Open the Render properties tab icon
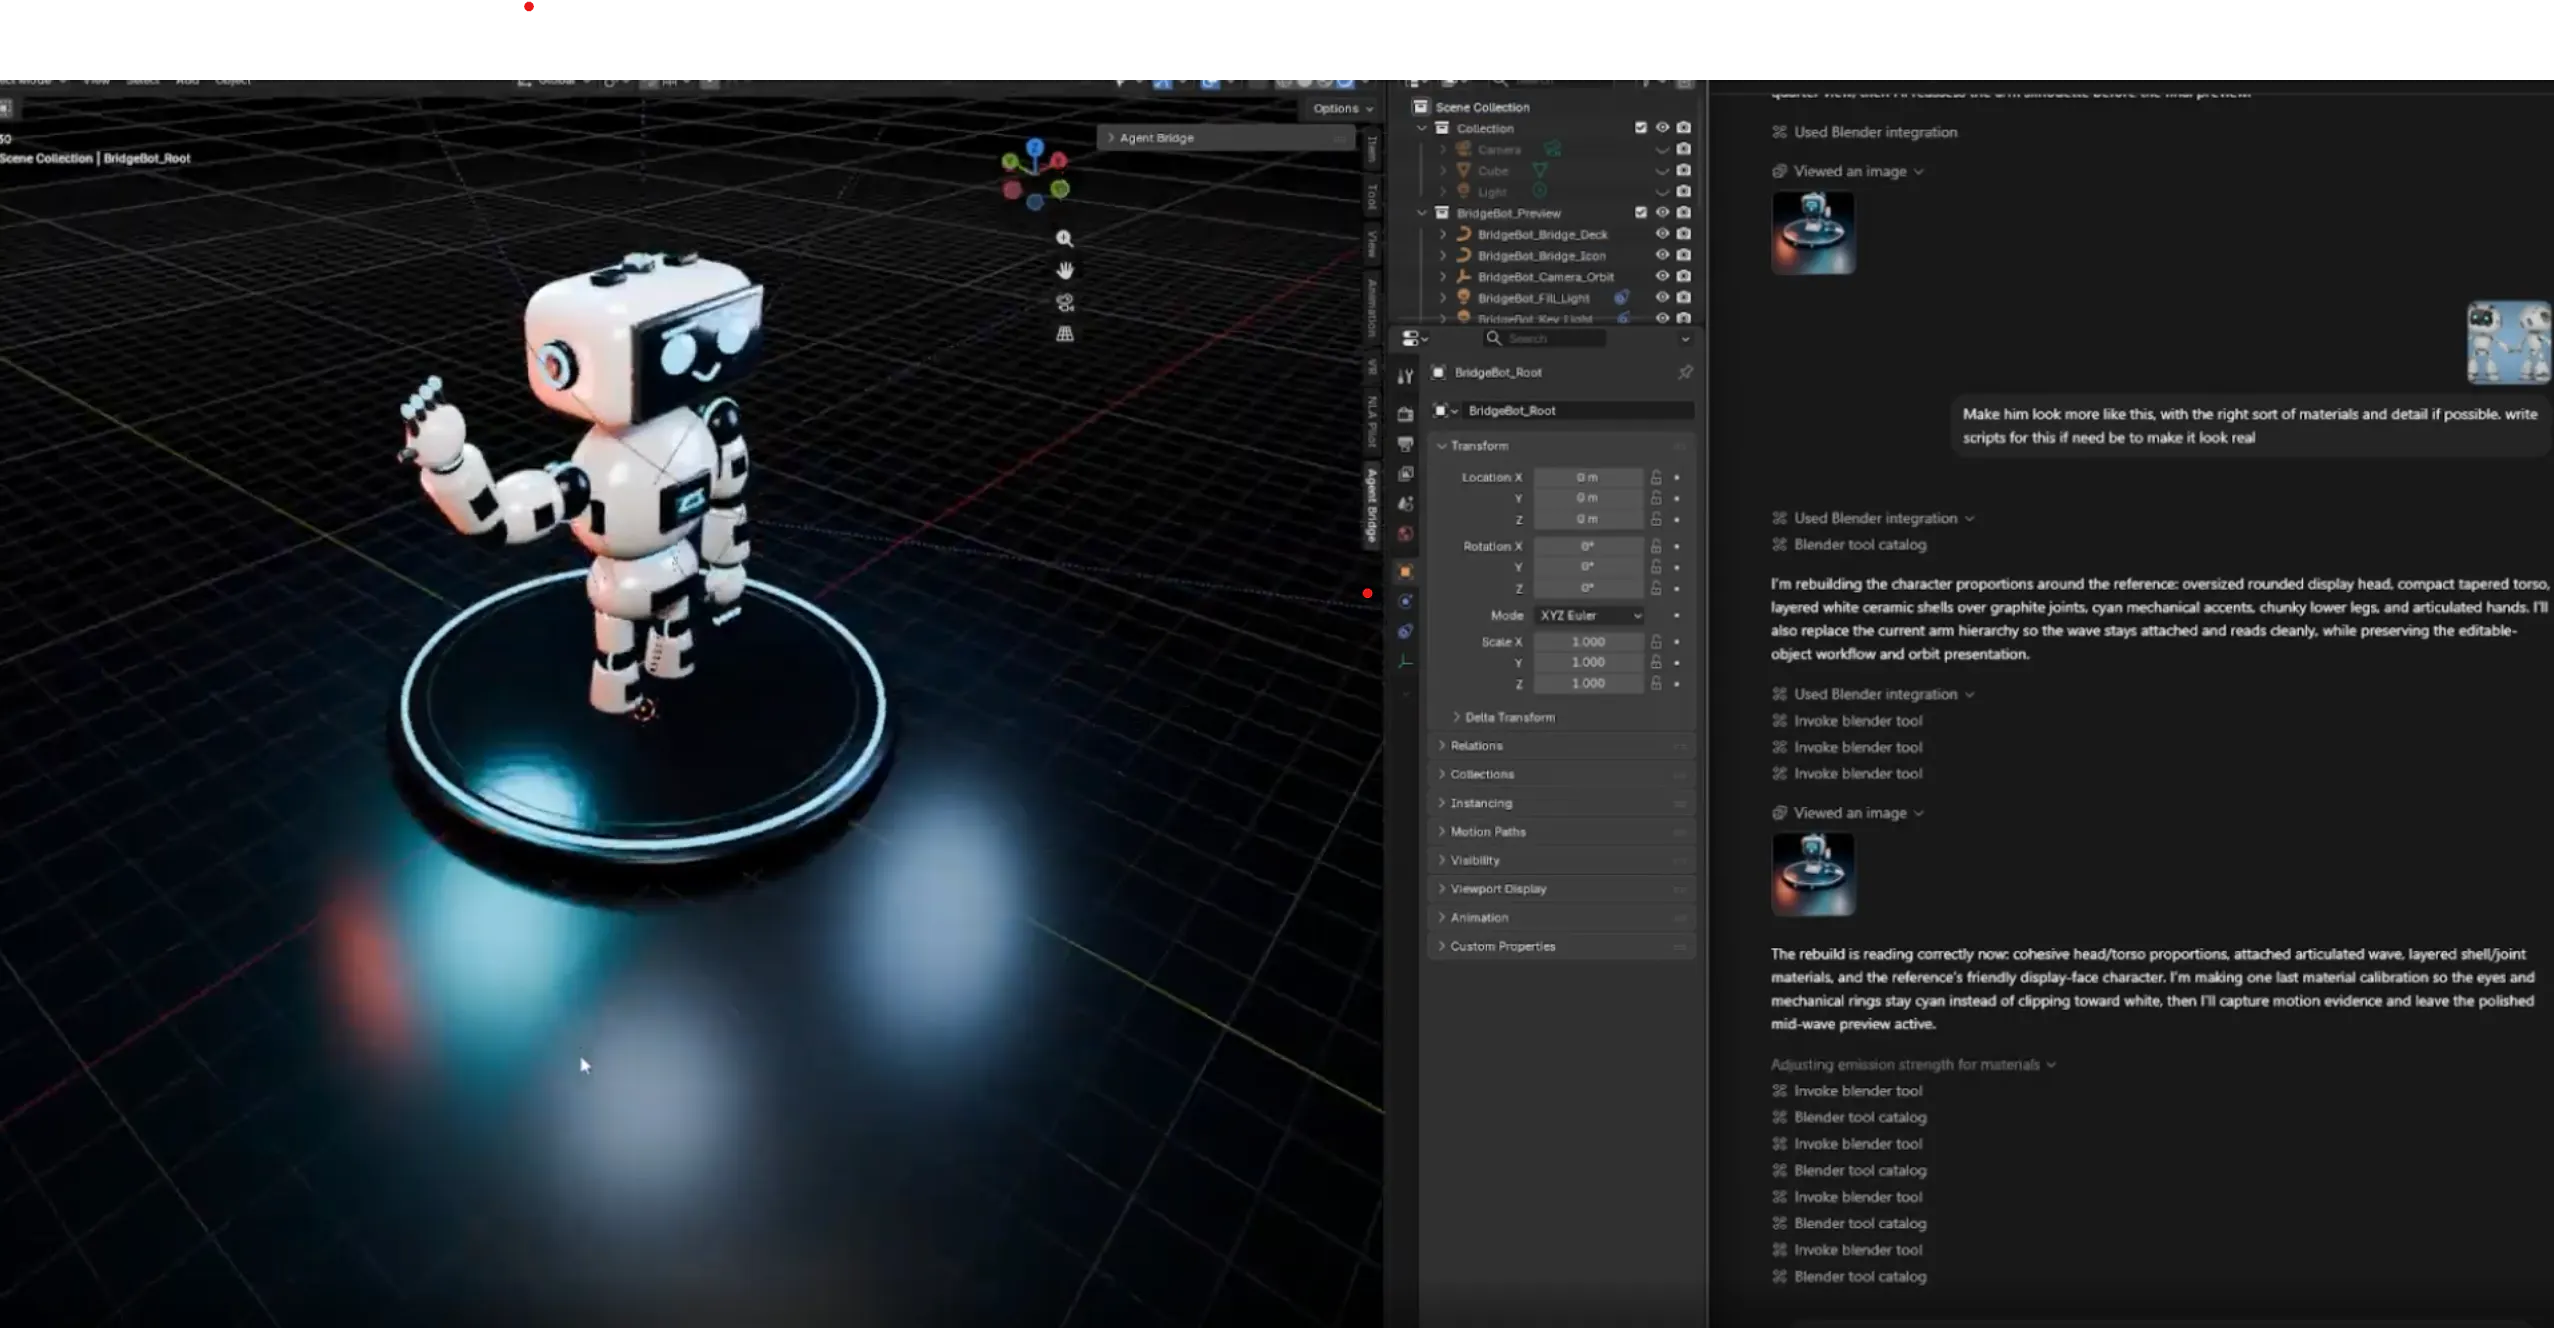The width and height of the screenshot is (2554, 1328). click(1405, 414)
